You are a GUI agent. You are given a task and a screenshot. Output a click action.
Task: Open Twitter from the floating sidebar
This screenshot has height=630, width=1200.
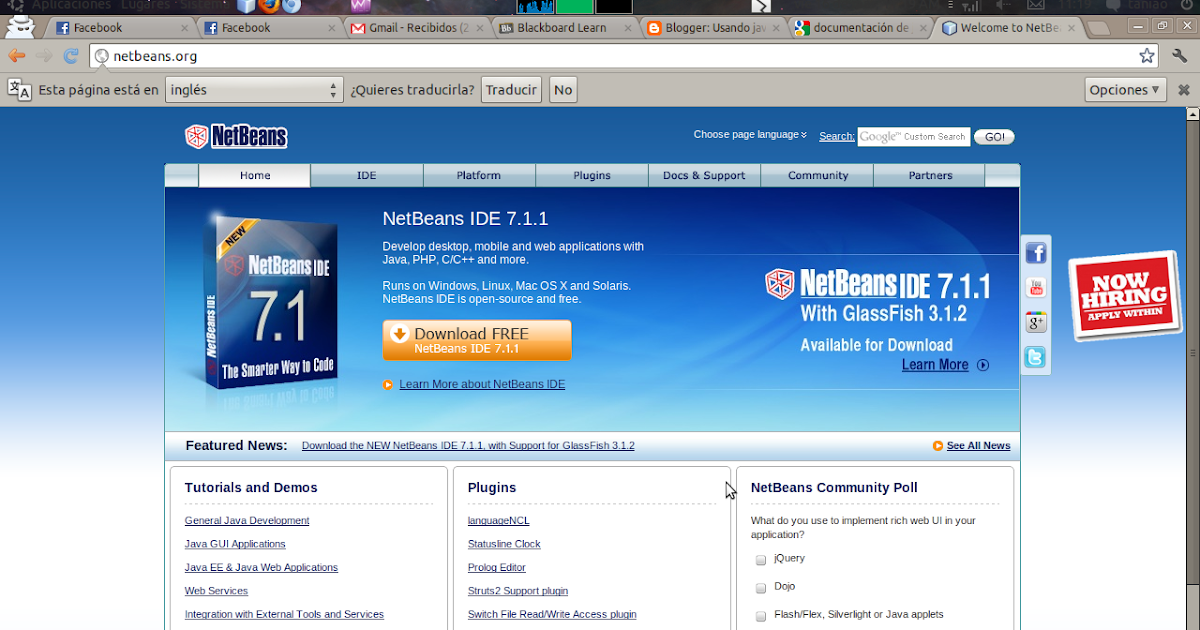[x=1036, y=357]
